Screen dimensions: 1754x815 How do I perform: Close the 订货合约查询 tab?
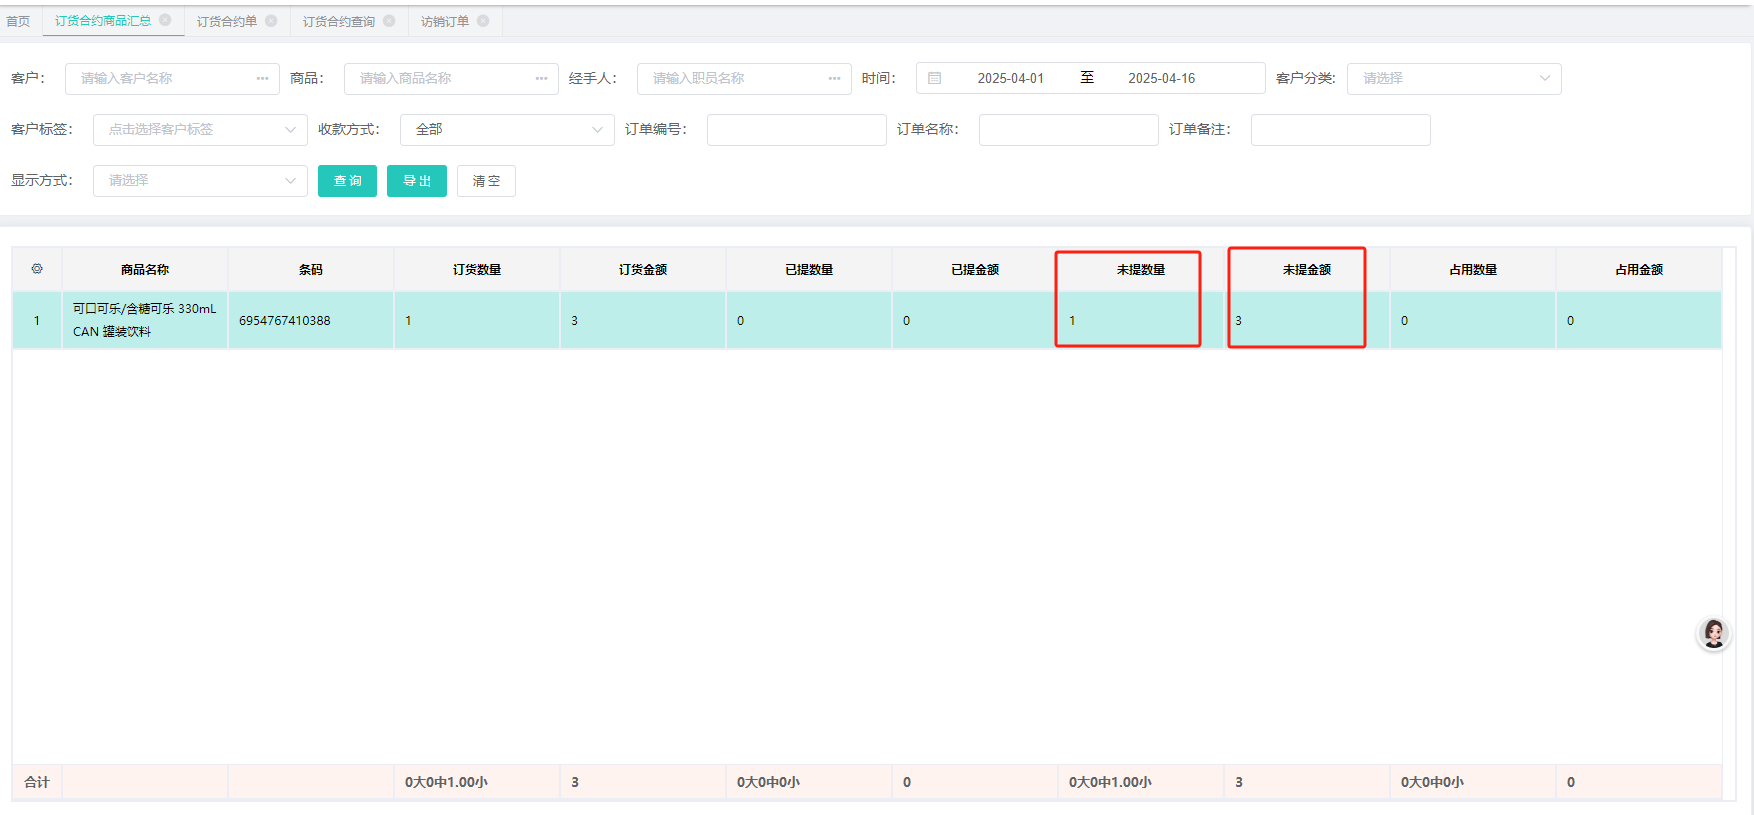pos(389,21)
